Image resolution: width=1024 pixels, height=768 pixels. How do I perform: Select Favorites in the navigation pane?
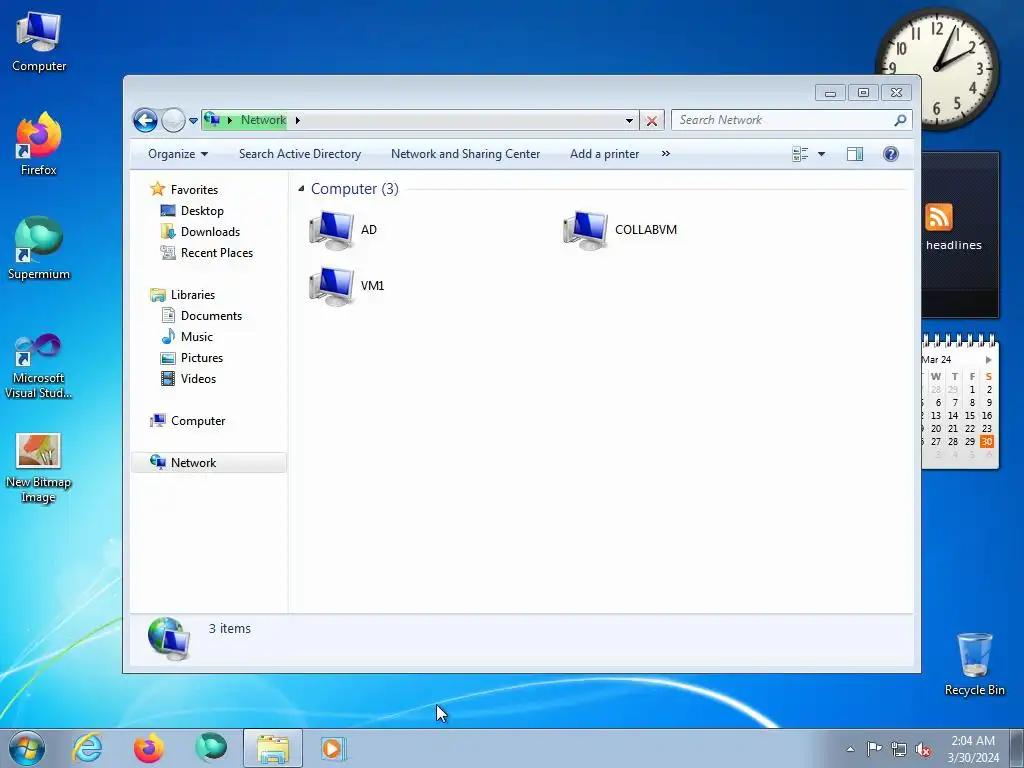(x=194, y=189)
